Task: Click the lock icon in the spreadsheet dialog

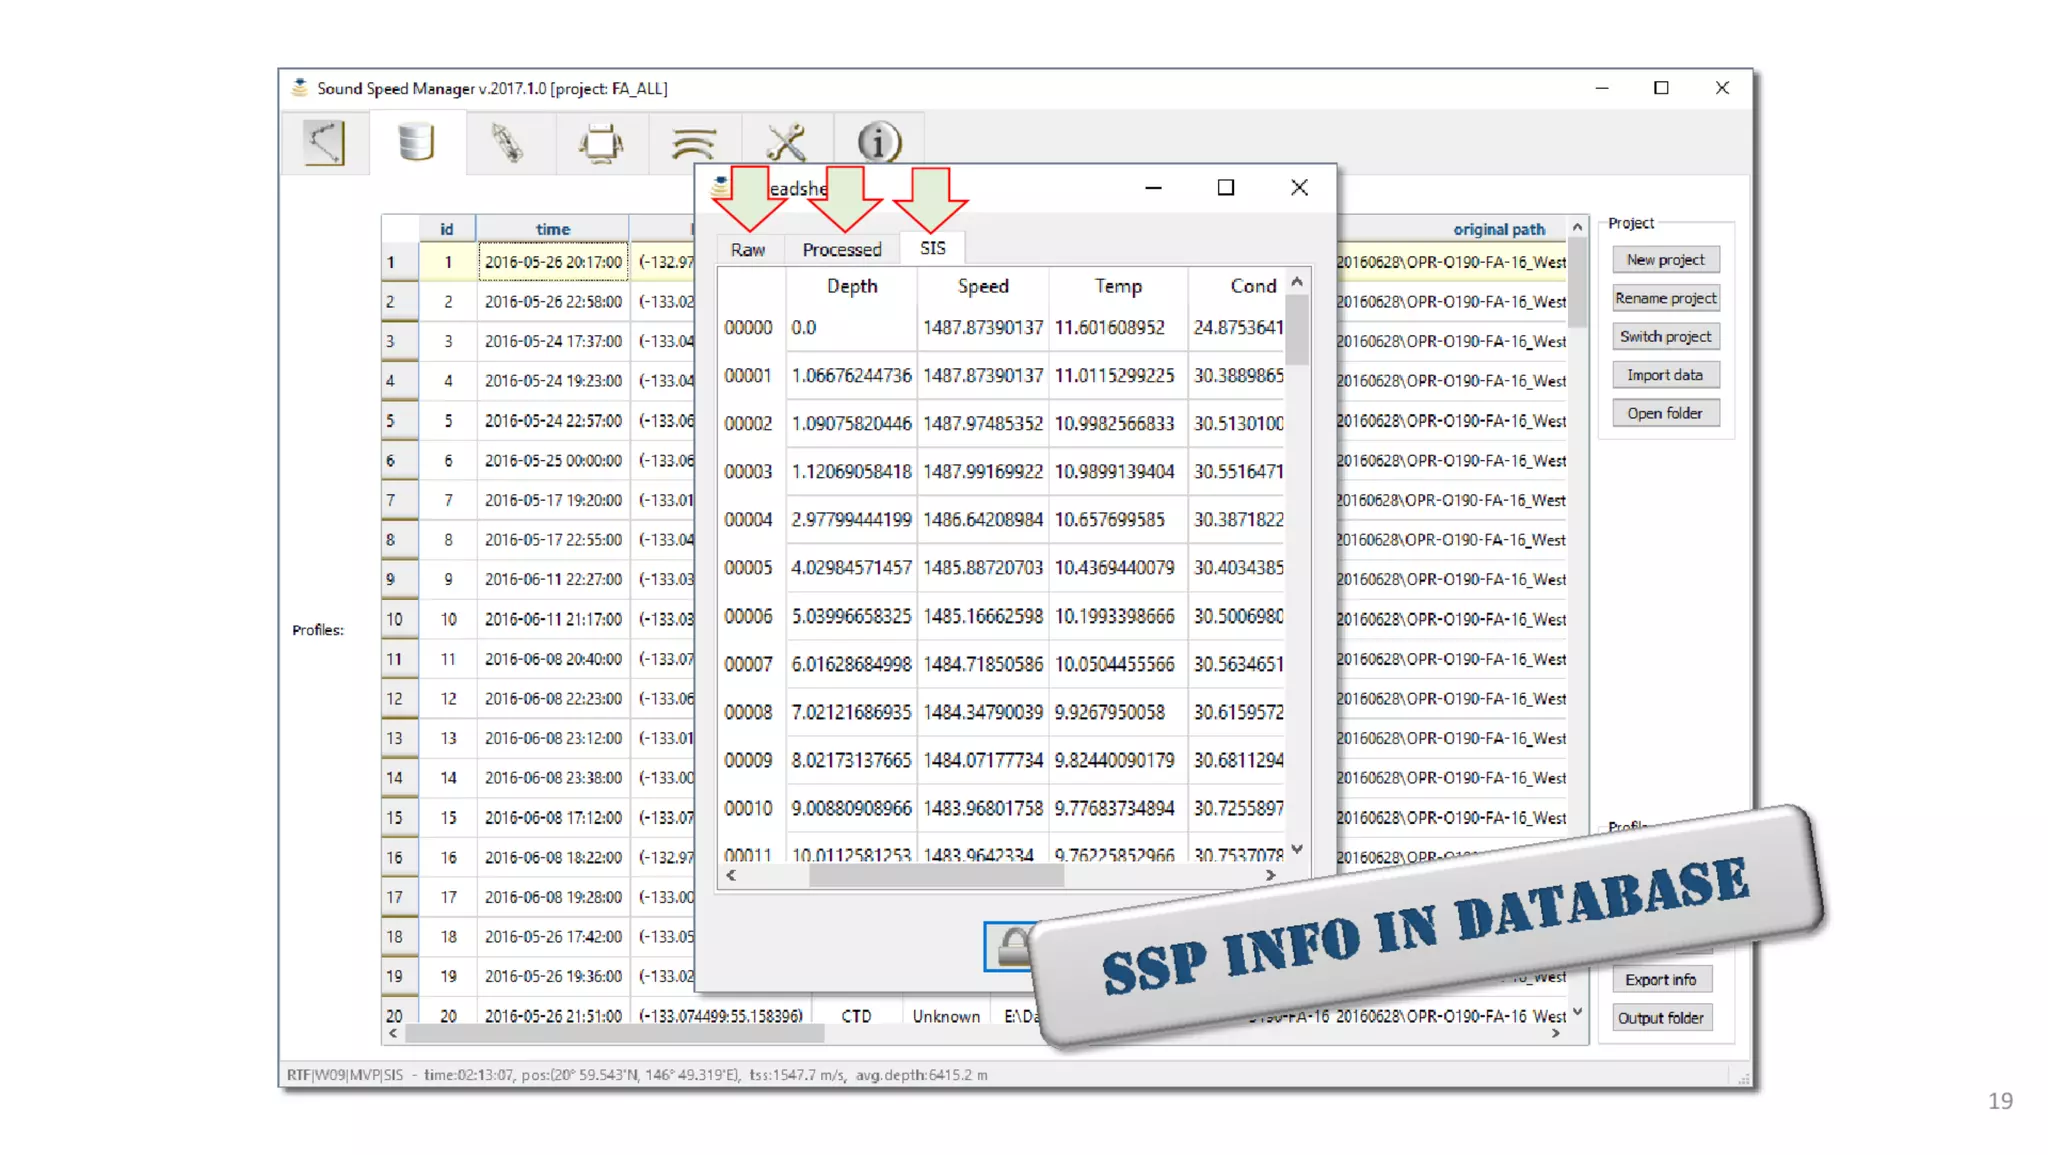Action: point(1011,946)
